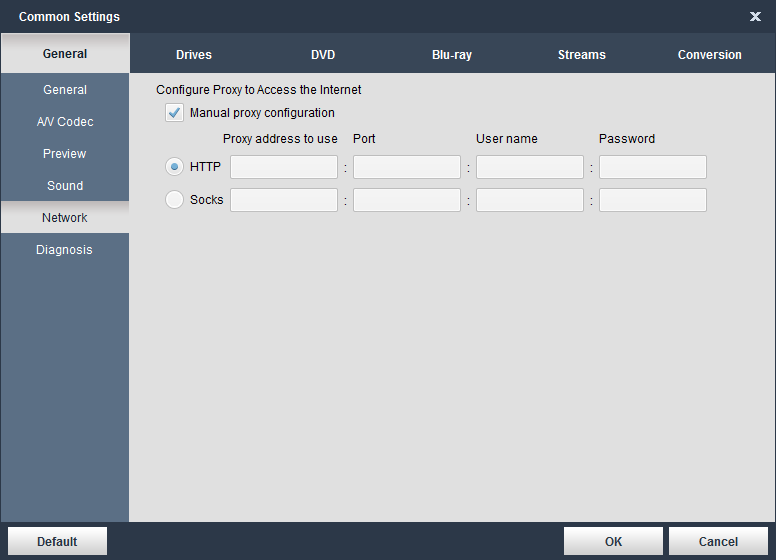Open Sound settings in sidebar

(65, 186)
